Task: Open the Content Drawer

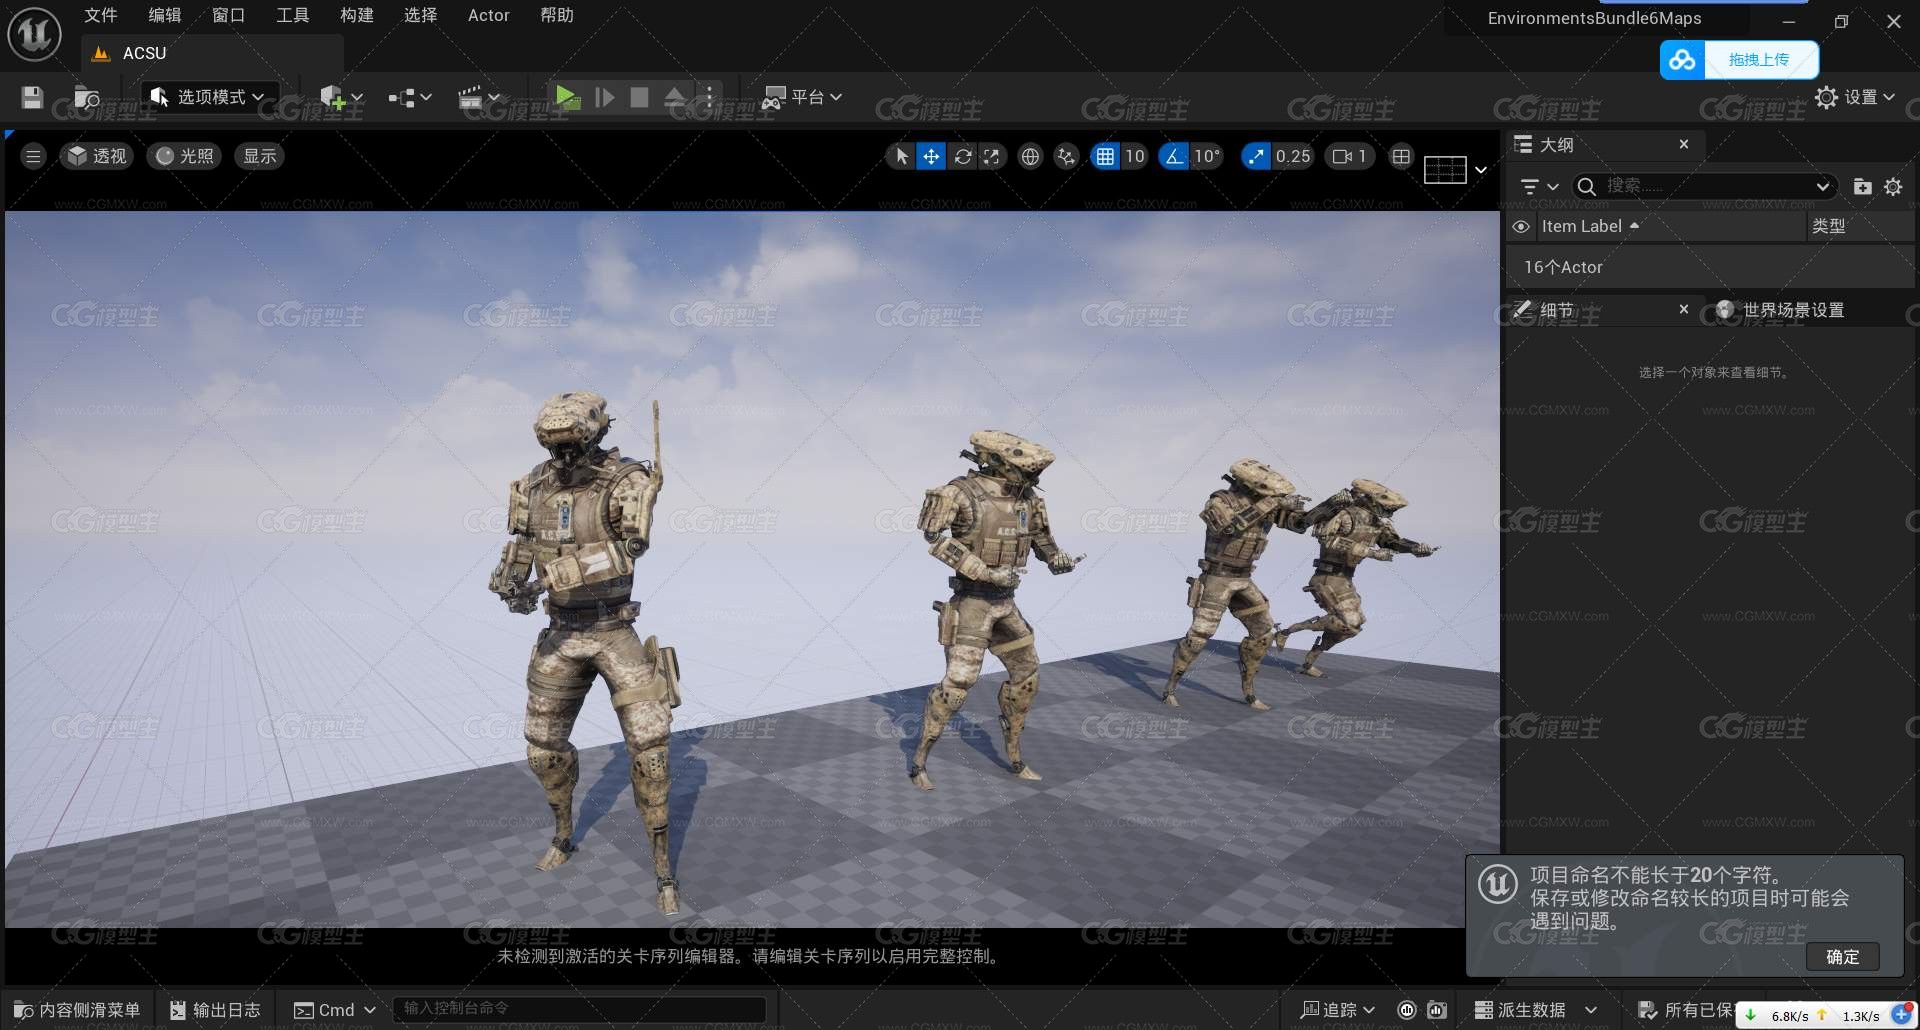Action: pos(77,1010)
